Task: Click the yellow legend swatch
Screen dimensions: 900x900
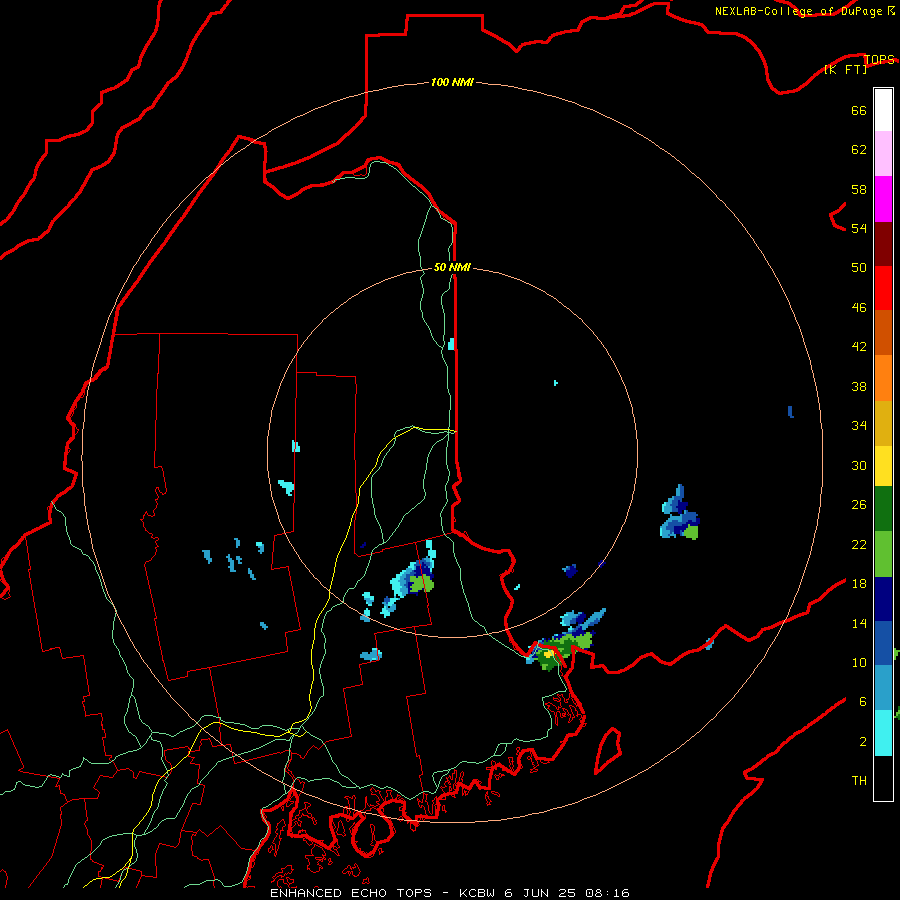Action: 883,466
